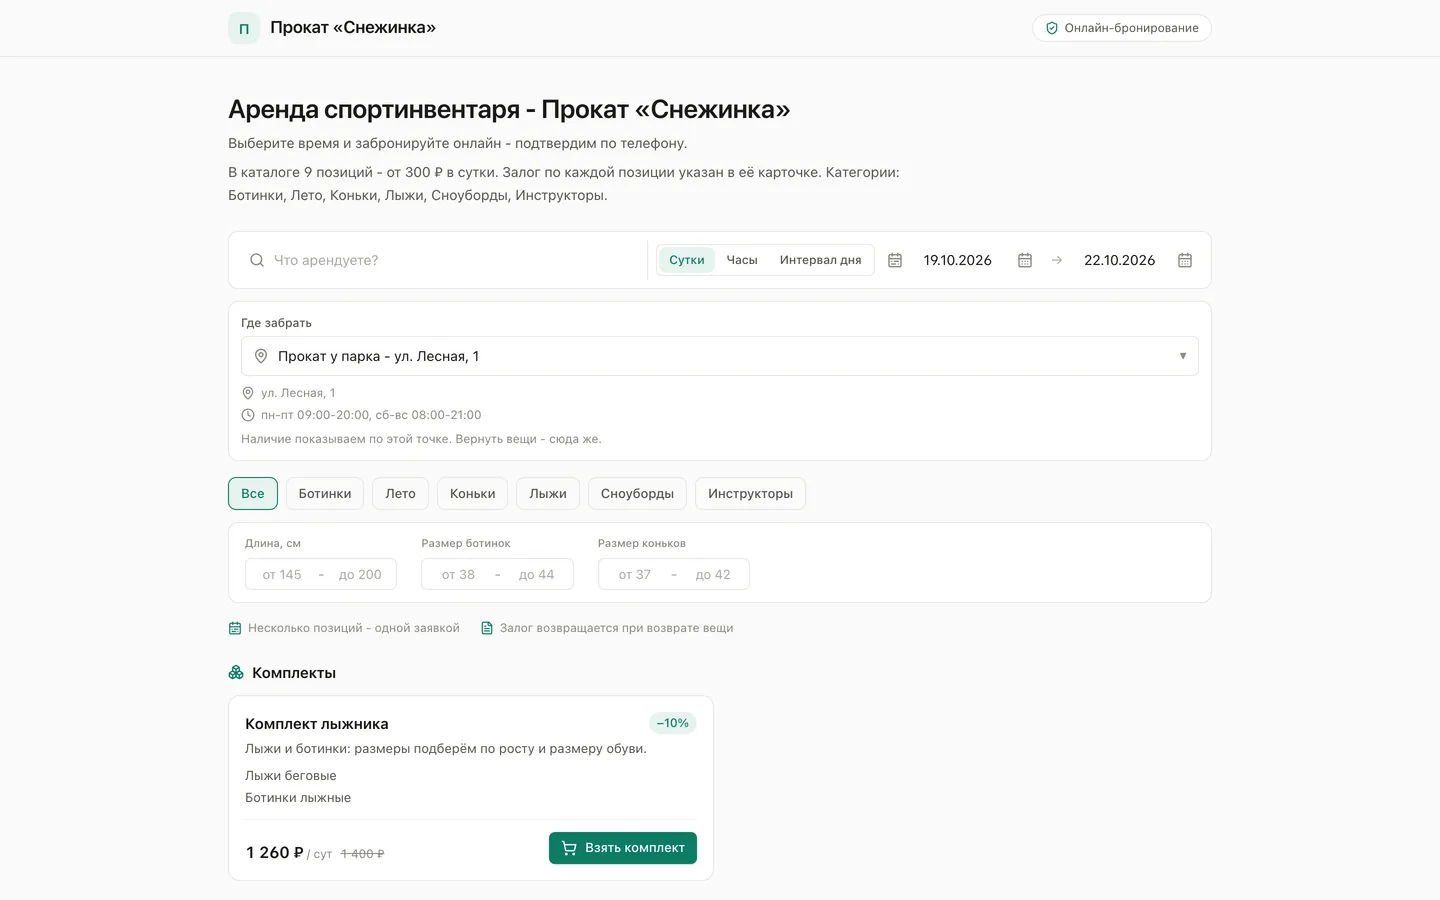Click the Онлайн-бронирование badge
The height and width of the screenshot is (900, 1440).
1122,28
